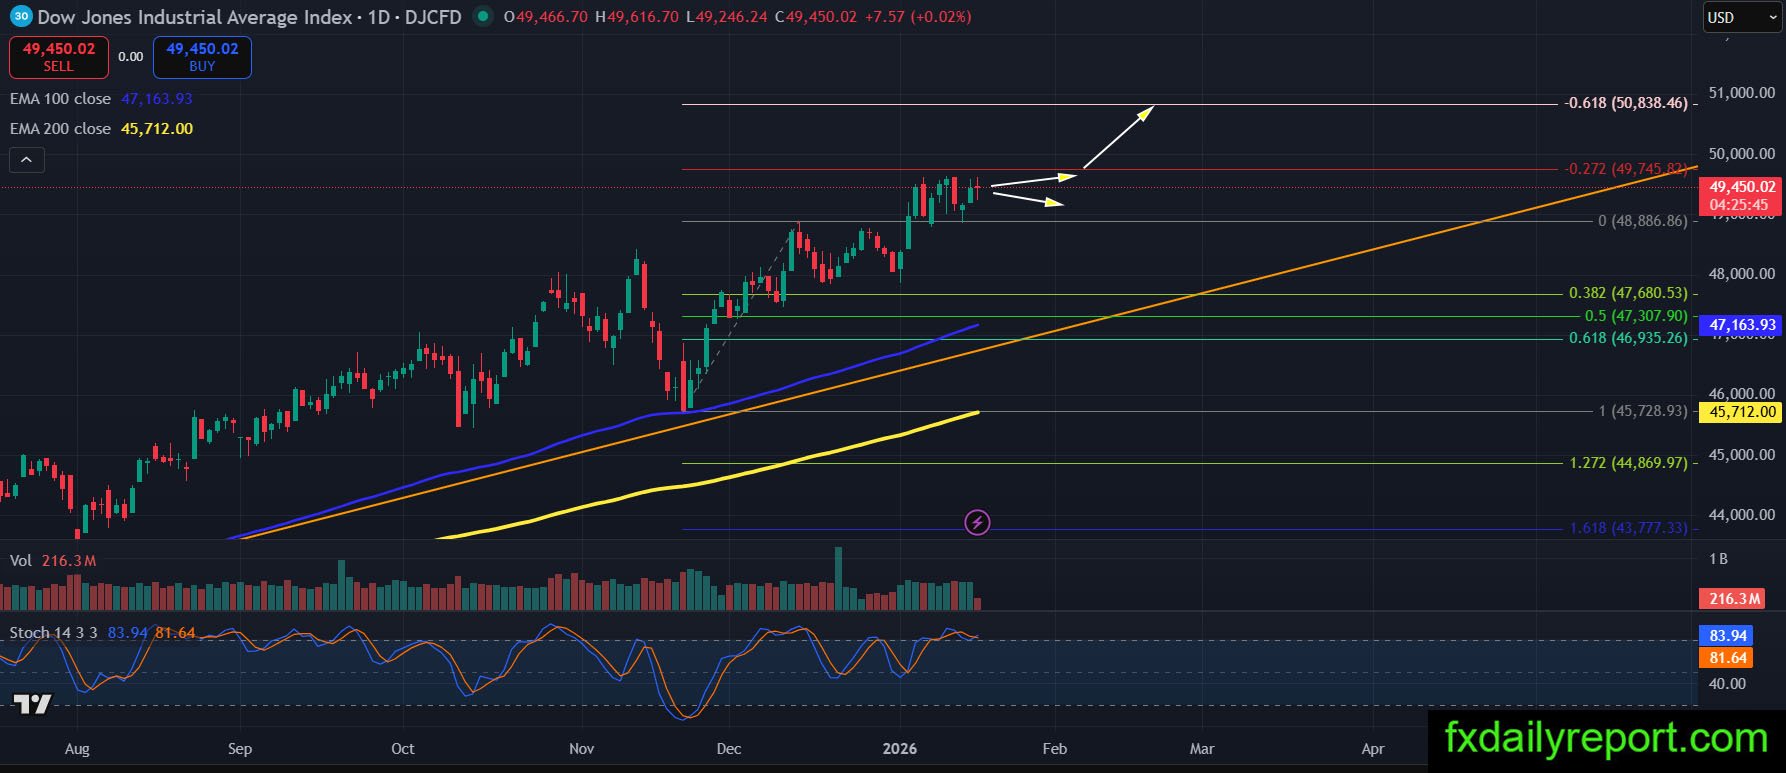The width and height of the screenshot is (1786, 773).
Task: Click the blue 83.94 stochastic axis tag
Action: [1728, 636]
